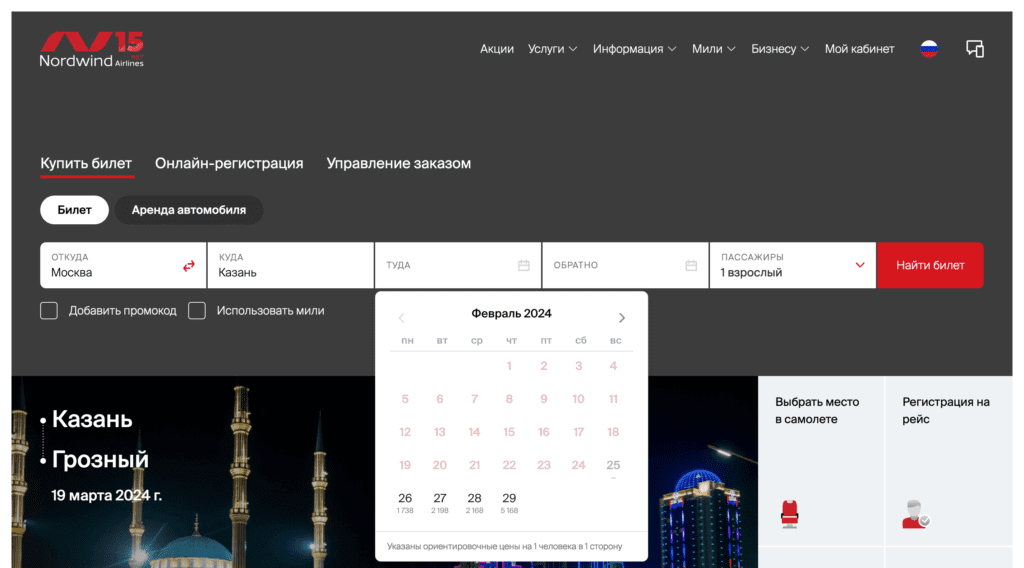Select February 27 in calendar
The image size is (1024, 568).
pyautogui.click(x=440, y=503)
